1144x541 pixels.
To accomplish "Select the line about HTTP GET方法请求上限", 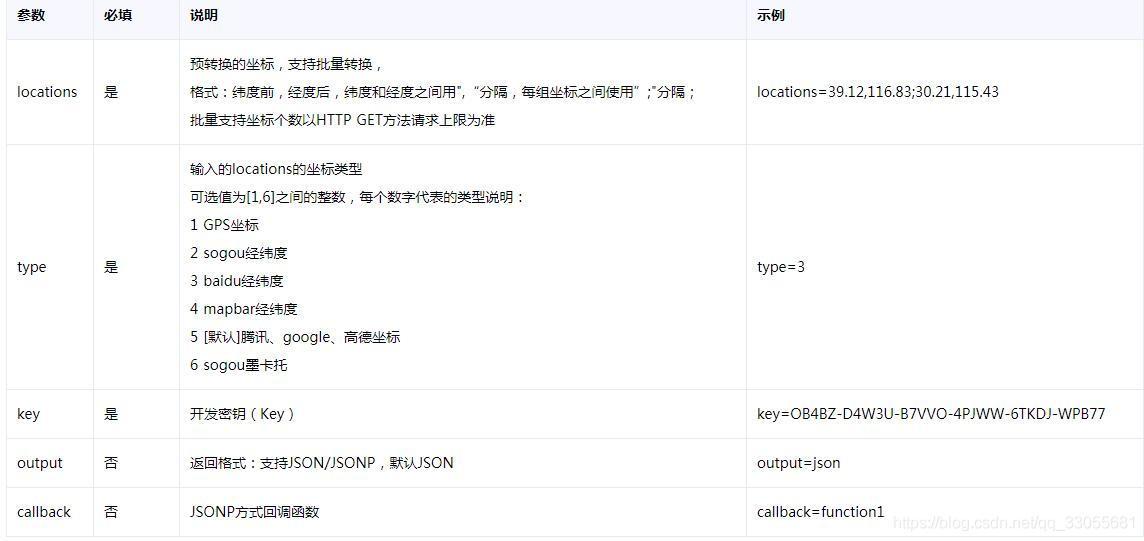I will point(342,120).
